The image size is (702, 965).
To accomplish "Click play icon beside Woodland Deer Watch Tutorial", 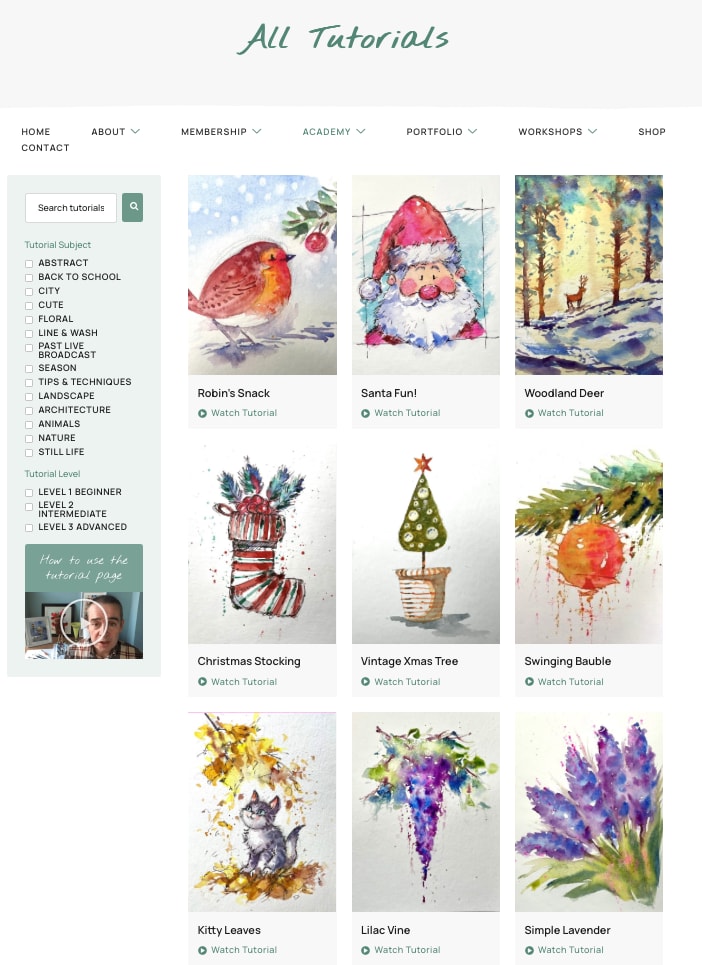I will (x=529, y=414).
